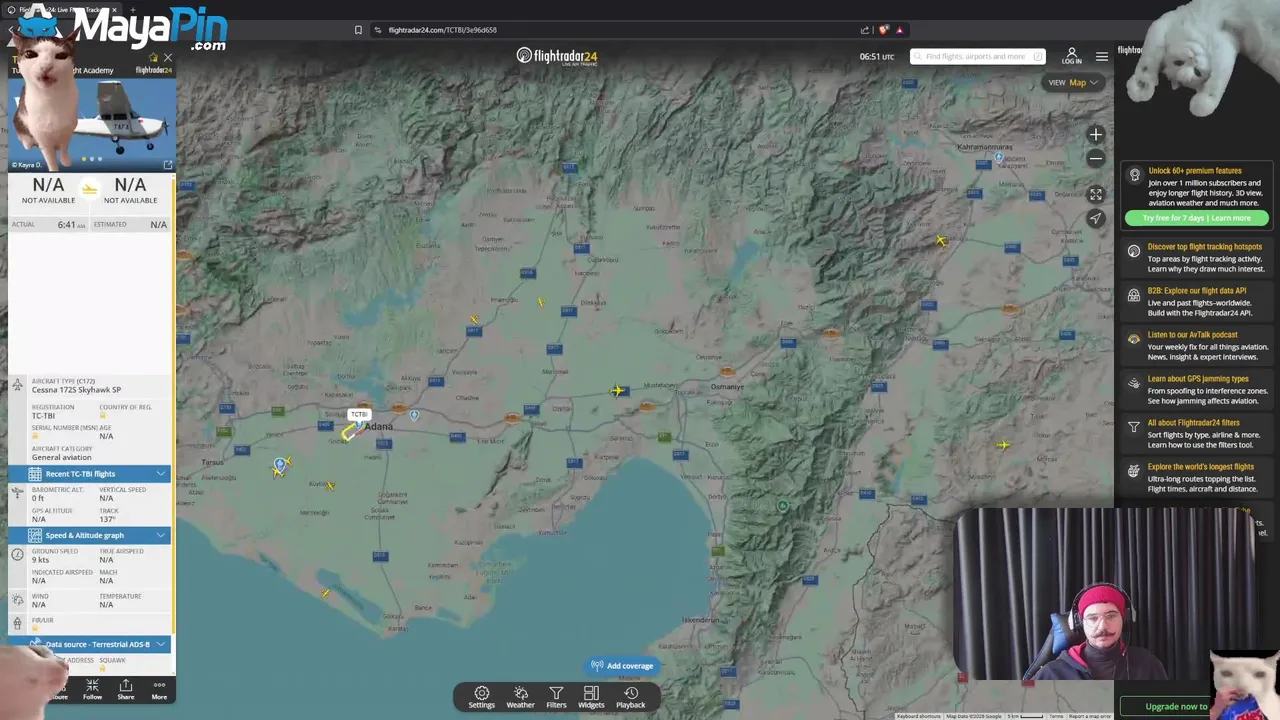Select the yellow aircraft near Mustafabeyli
This screenshot has height=720, width=1280.
coord(617,391)
